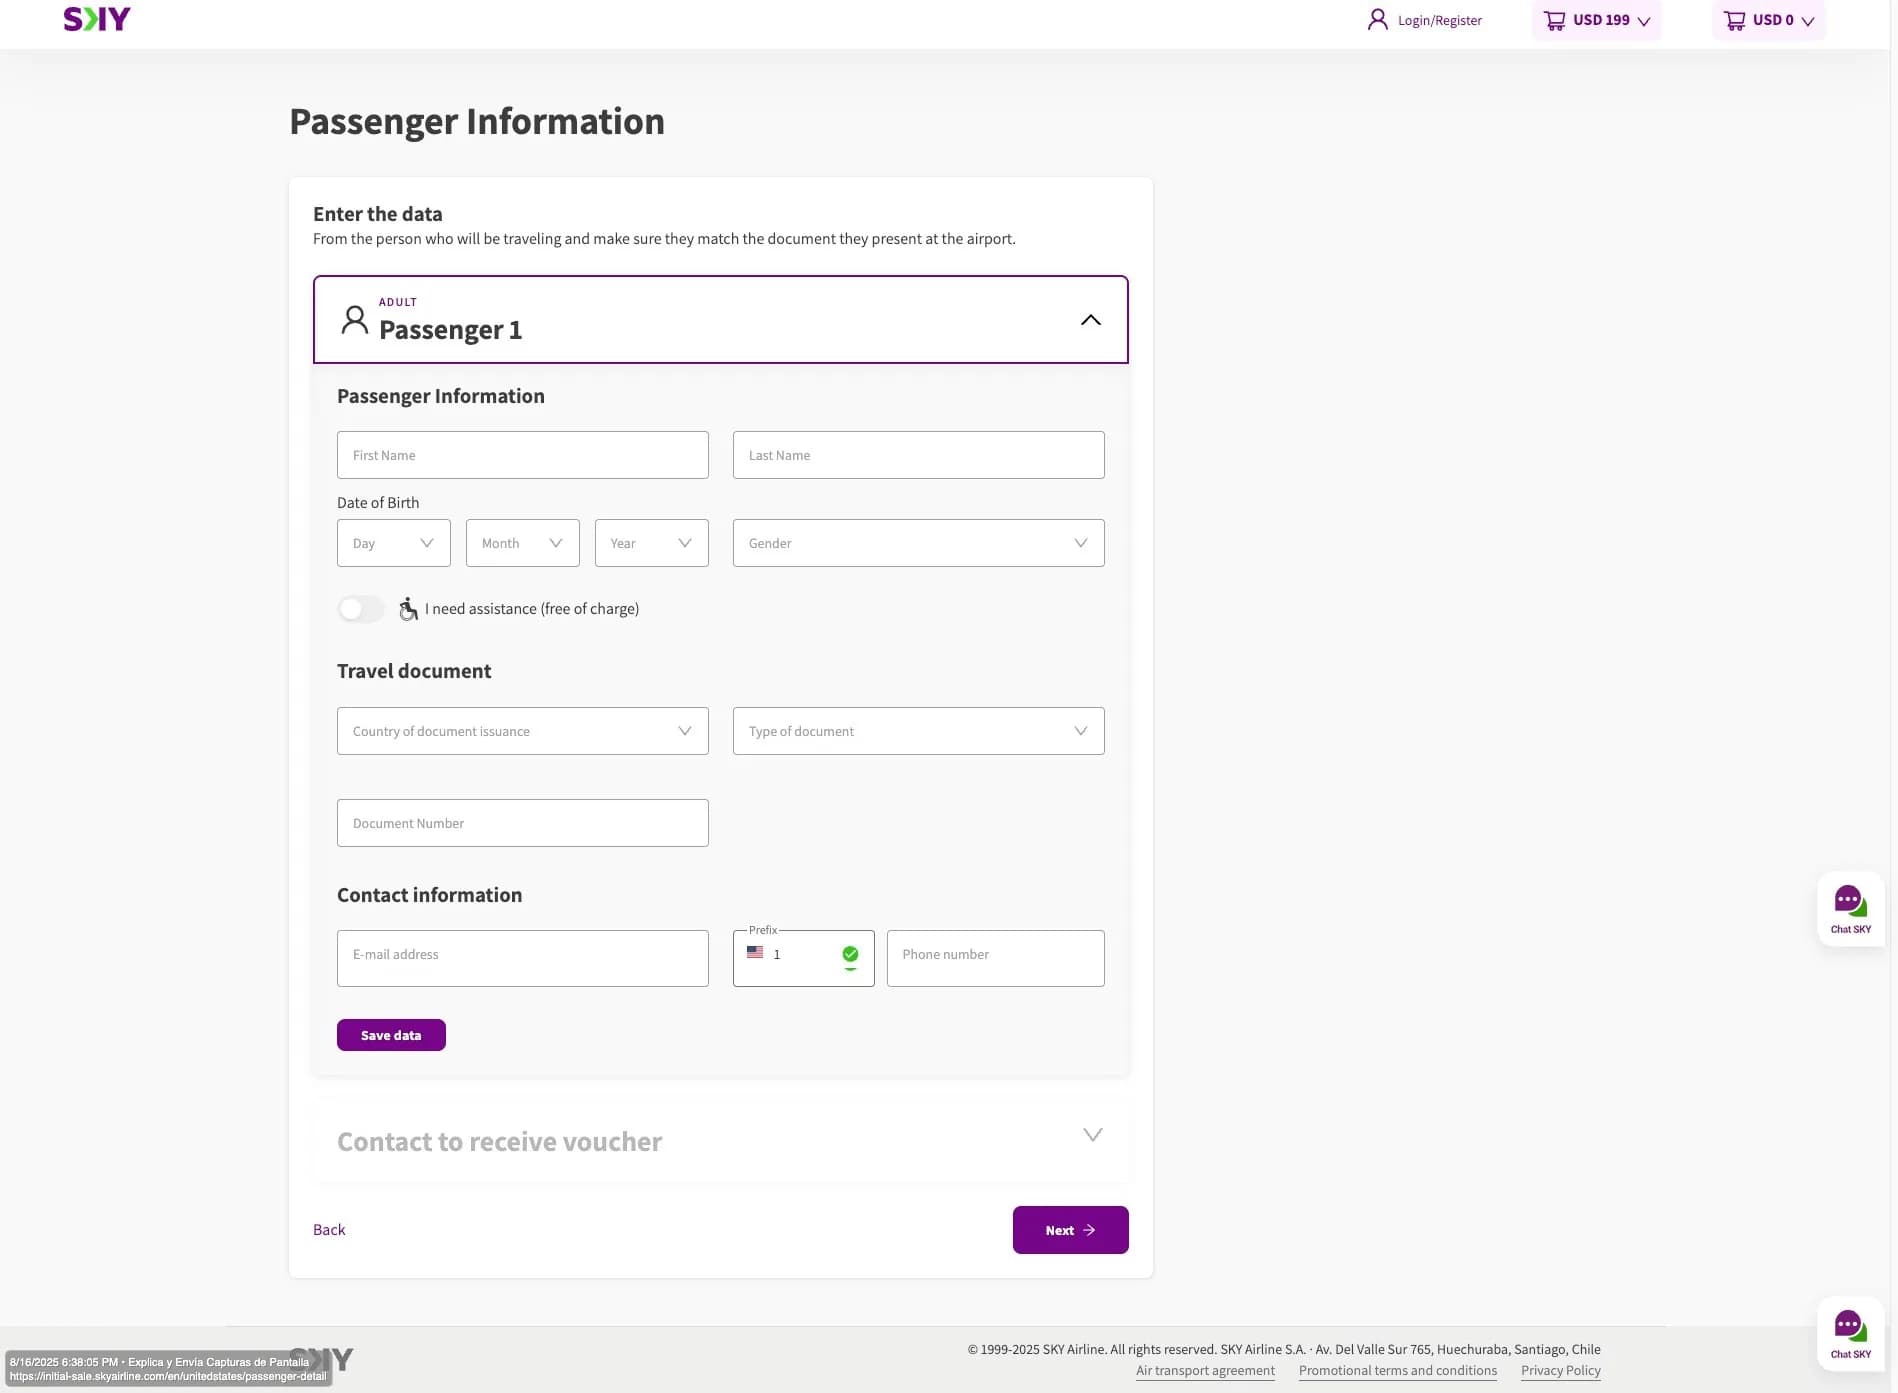Click the Next button
The width and height of the screenshot is (1898, 1393).
click(1070, 1230)
